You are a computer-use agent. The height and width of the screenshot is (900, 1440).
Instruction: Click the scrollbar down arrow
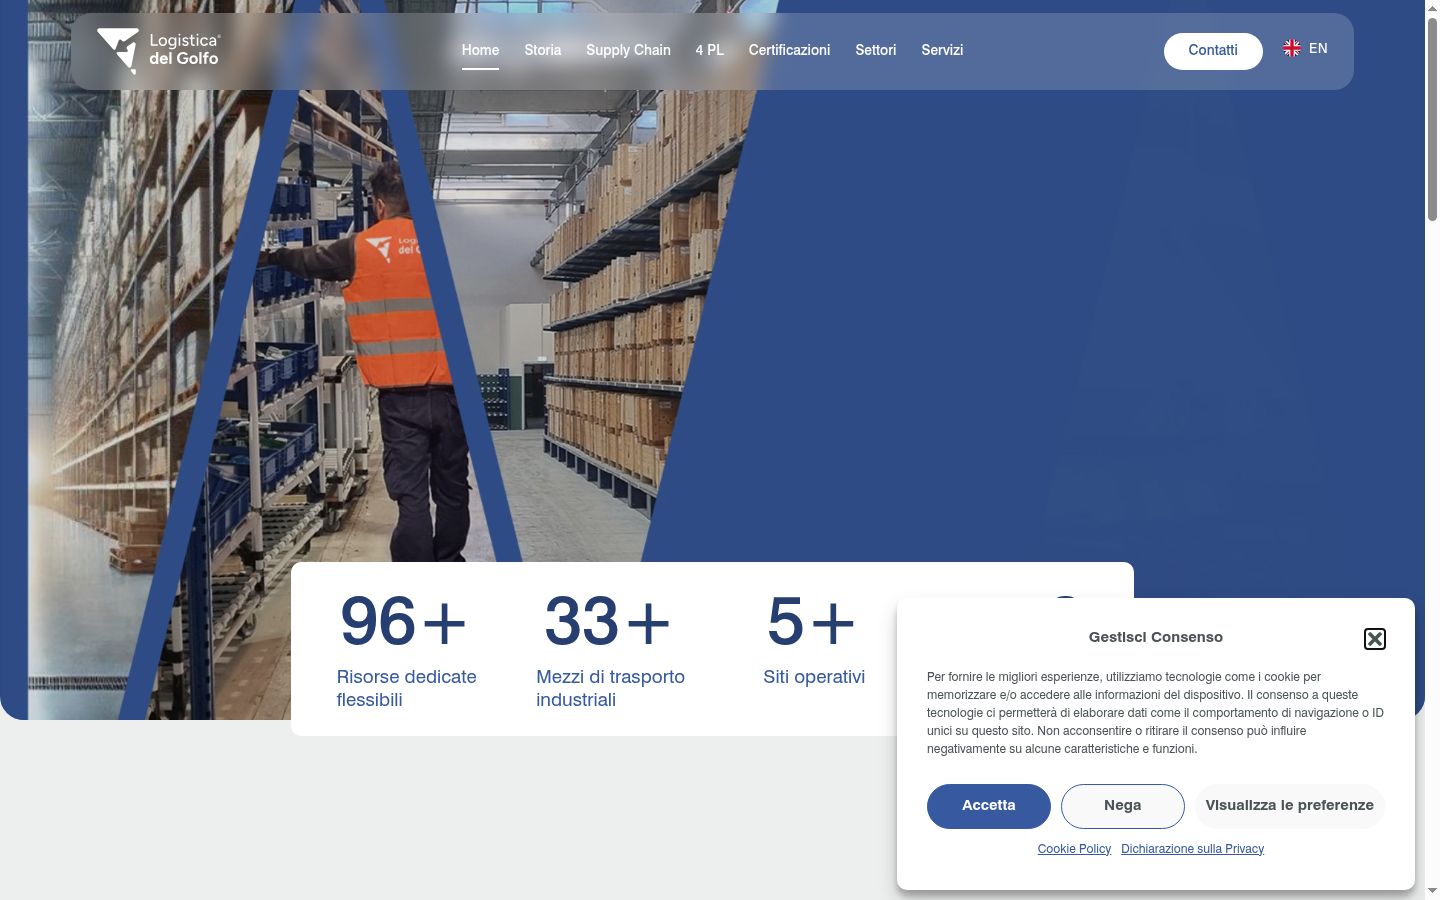point(1432,891)
